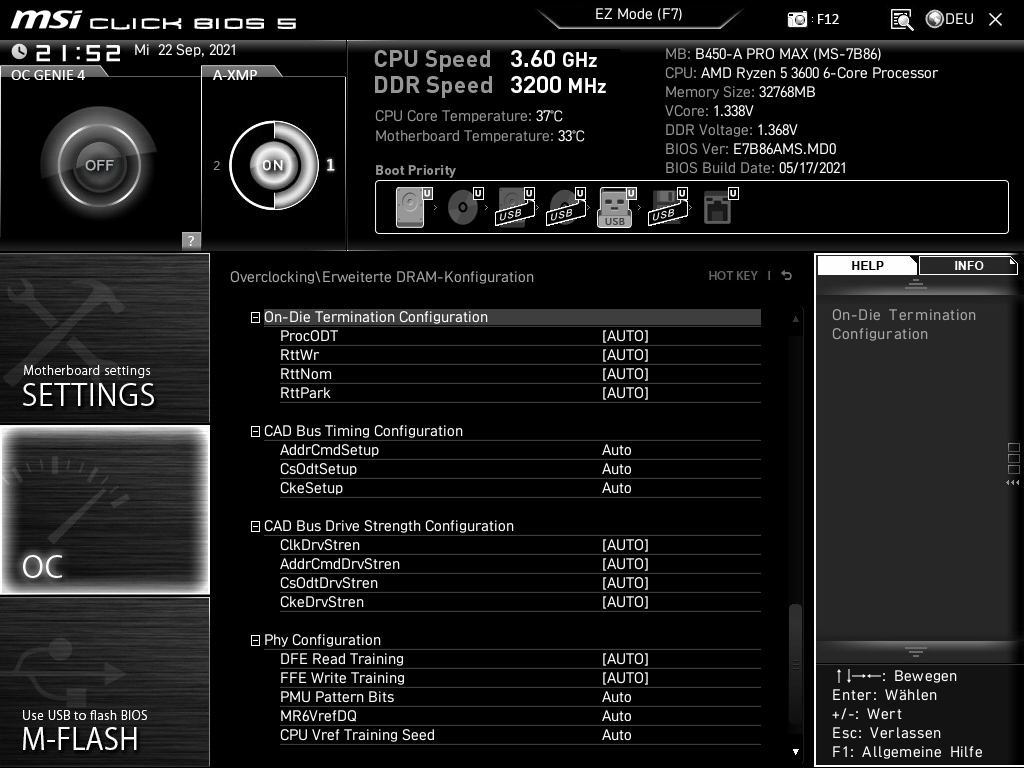Select the network boot priority icon
The width and height of the screenshot is (1024, 768).
[x=722, y=205]
